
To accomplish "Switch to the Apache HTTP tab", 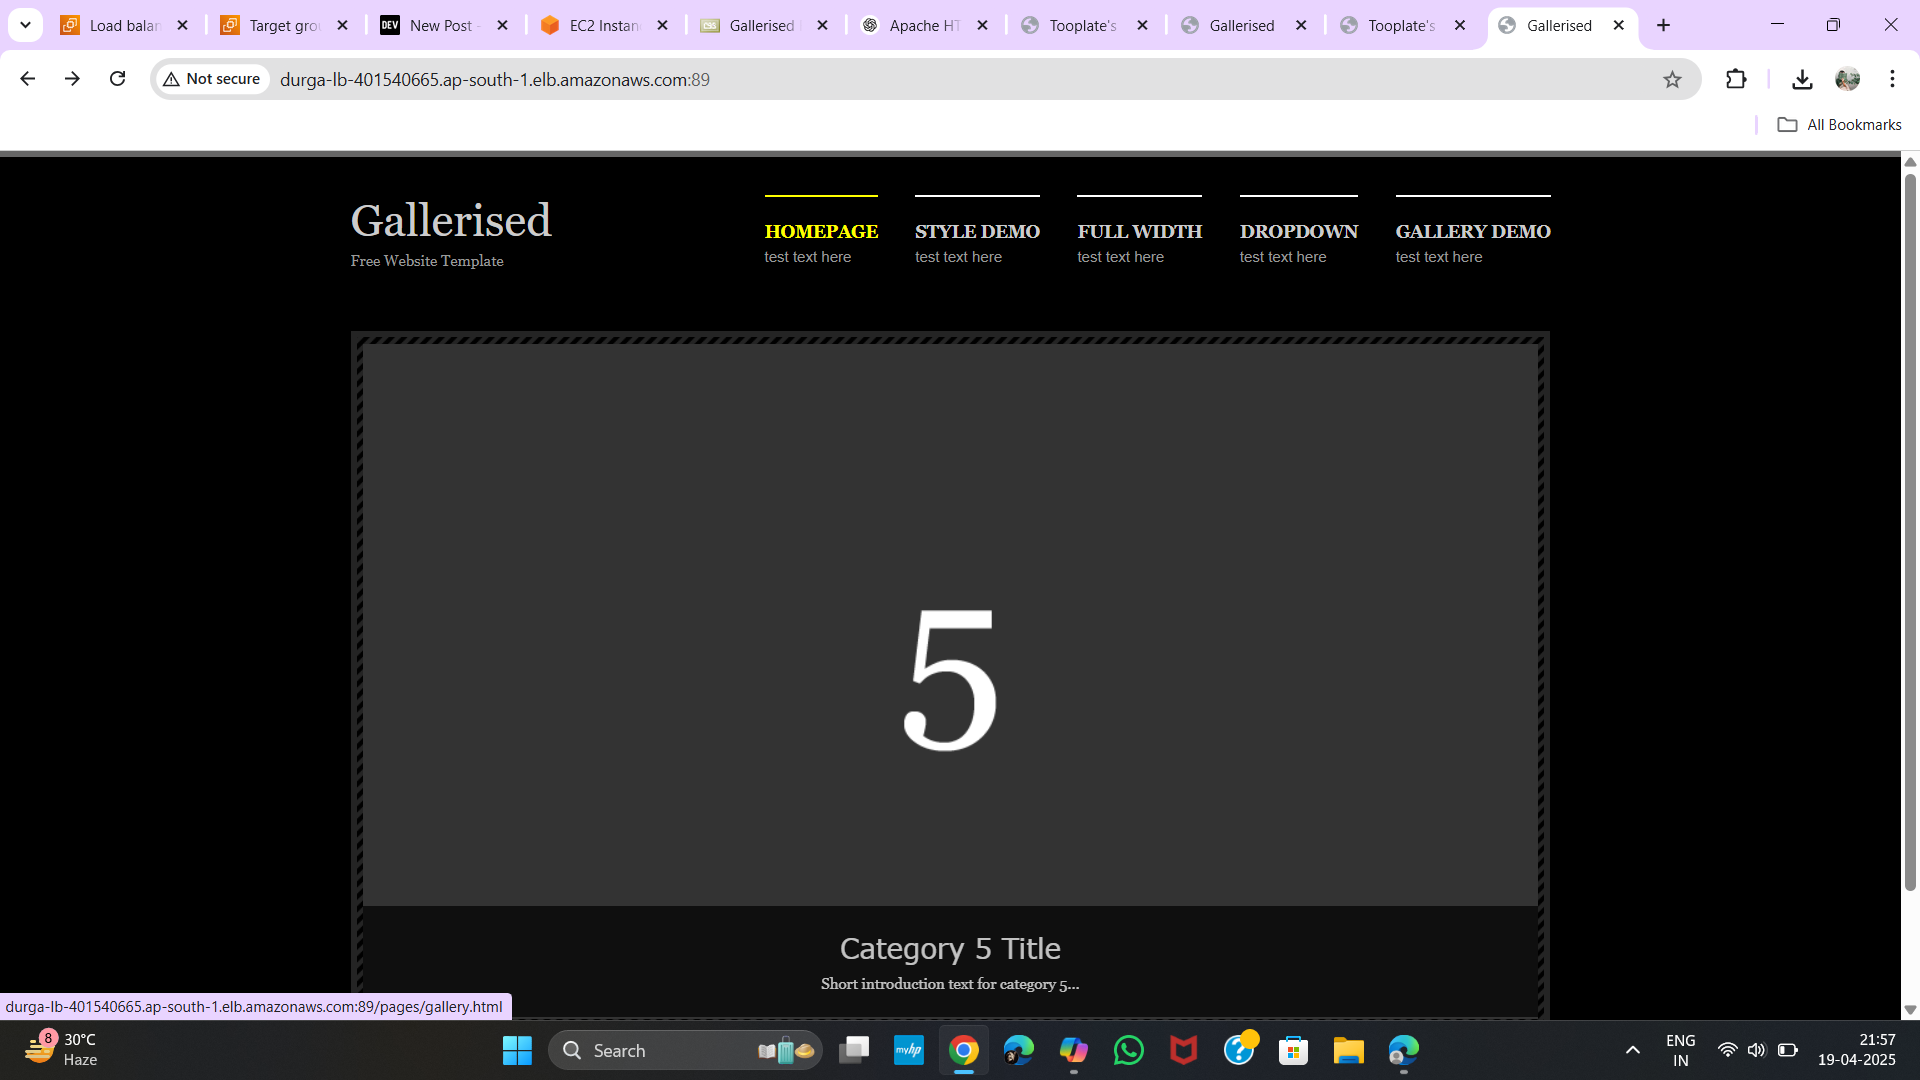I will click(x=910, y=25).
